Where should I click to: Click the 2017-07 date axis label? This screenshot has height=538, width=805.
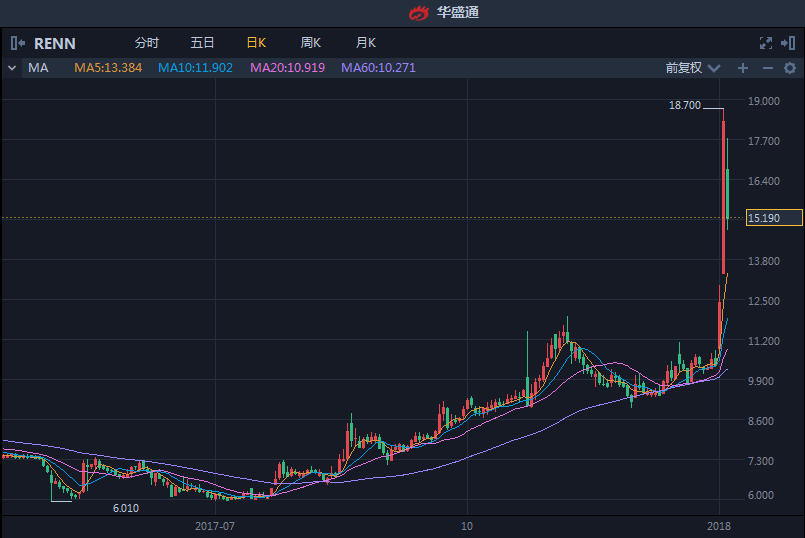[x=215, y=526]
